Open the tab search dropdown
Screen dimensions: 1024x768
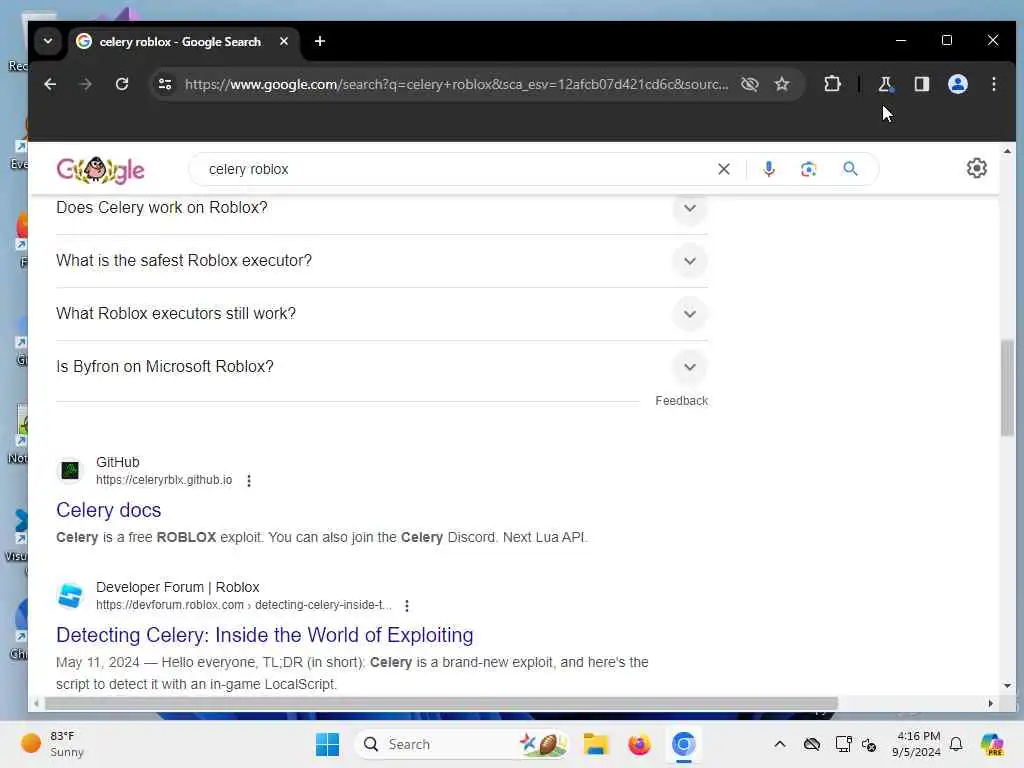[48, 41]
